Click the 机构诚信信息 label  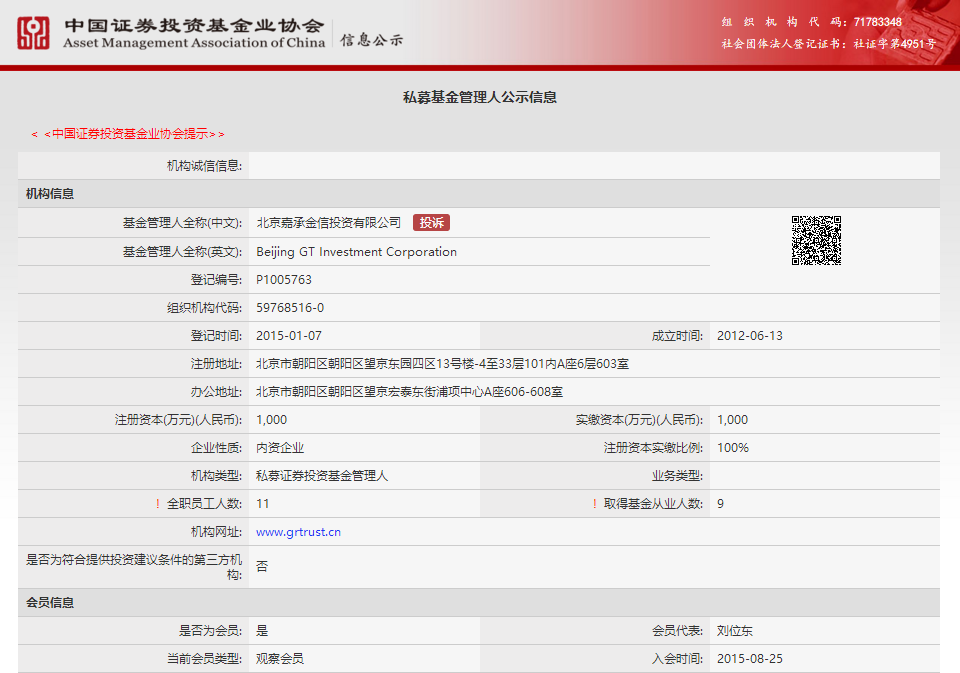click(204, 166)
